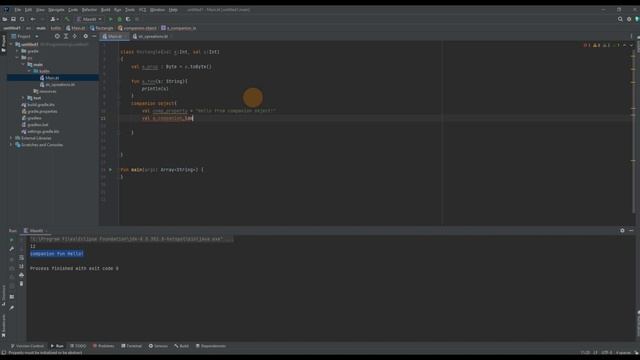This screenshot has height=360, width=640.
Task: Click the Run with Coverage icon
Action: coord(128,19)
